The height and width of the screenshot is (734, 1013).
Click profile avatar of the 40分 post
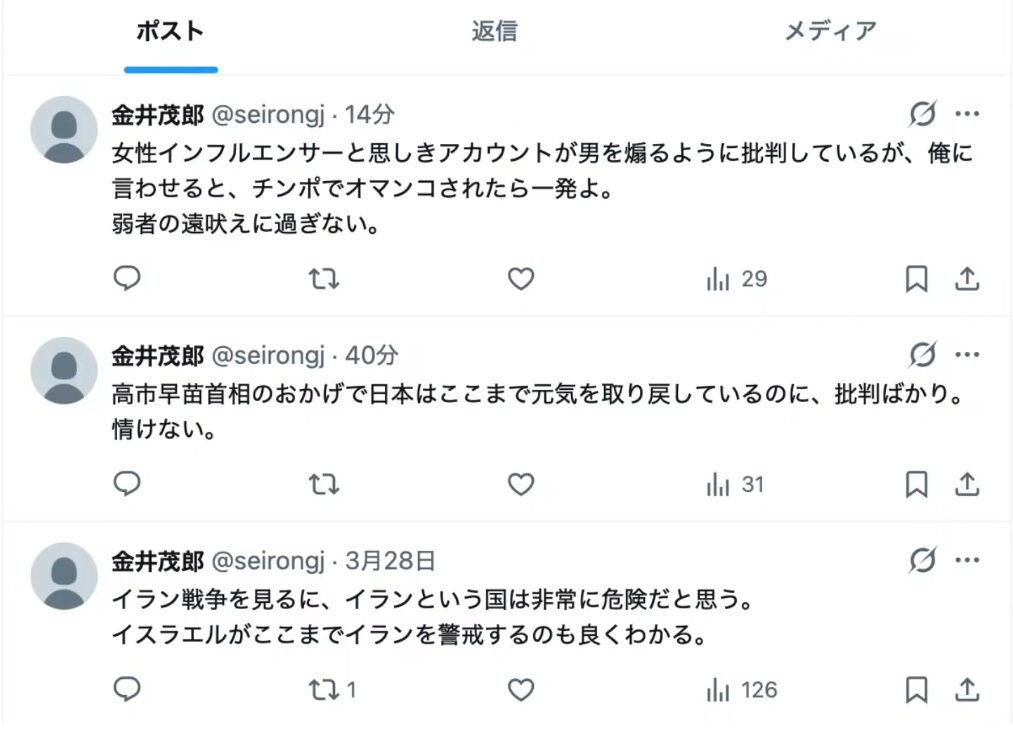pos(65,371)
